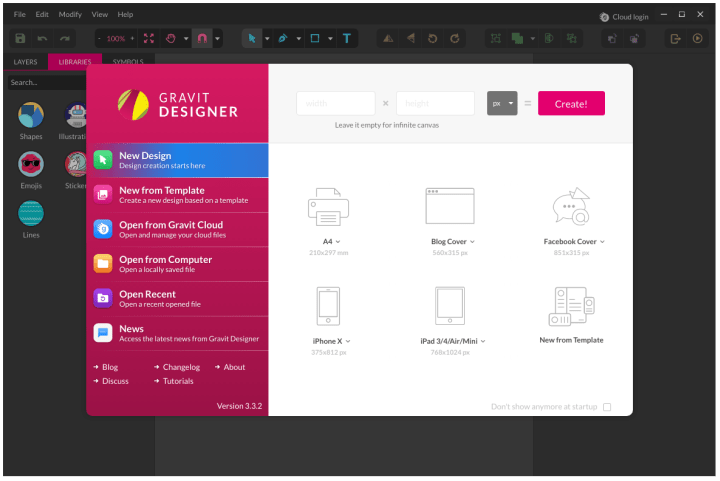This screenshot has height=481, width=720.
Task: Open the Edit menu
Action: pos(42,15)
